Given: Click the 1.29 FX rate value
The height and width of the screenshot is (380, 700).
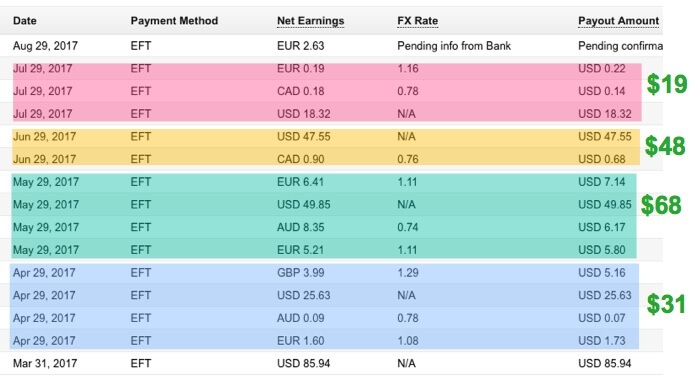Looking at the screenshot, I should (408, 273).
